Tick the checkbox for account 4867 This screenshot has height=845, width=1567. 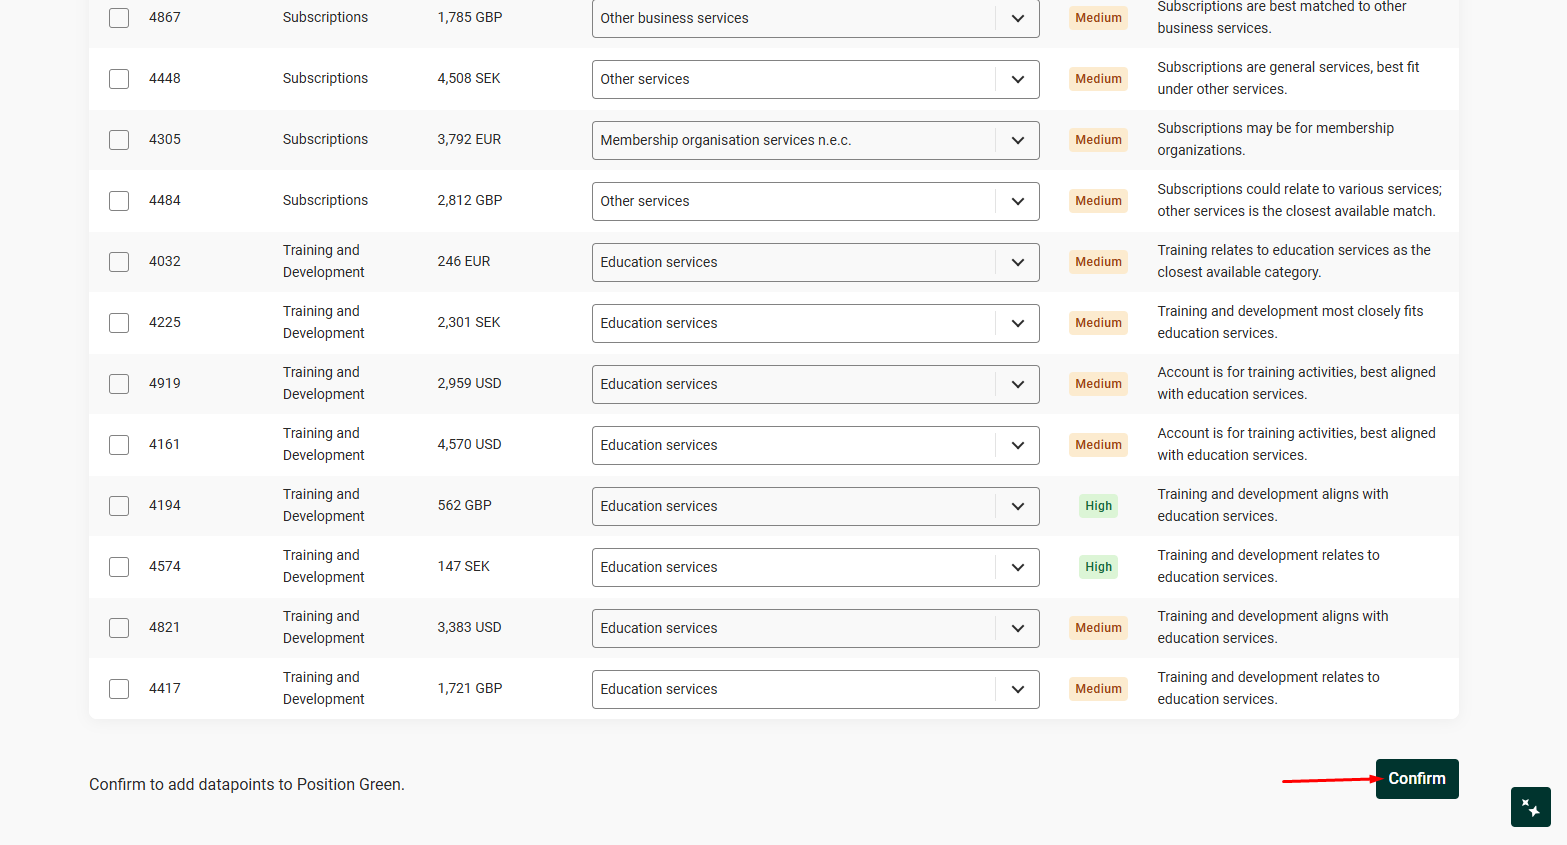coord(119,18)
